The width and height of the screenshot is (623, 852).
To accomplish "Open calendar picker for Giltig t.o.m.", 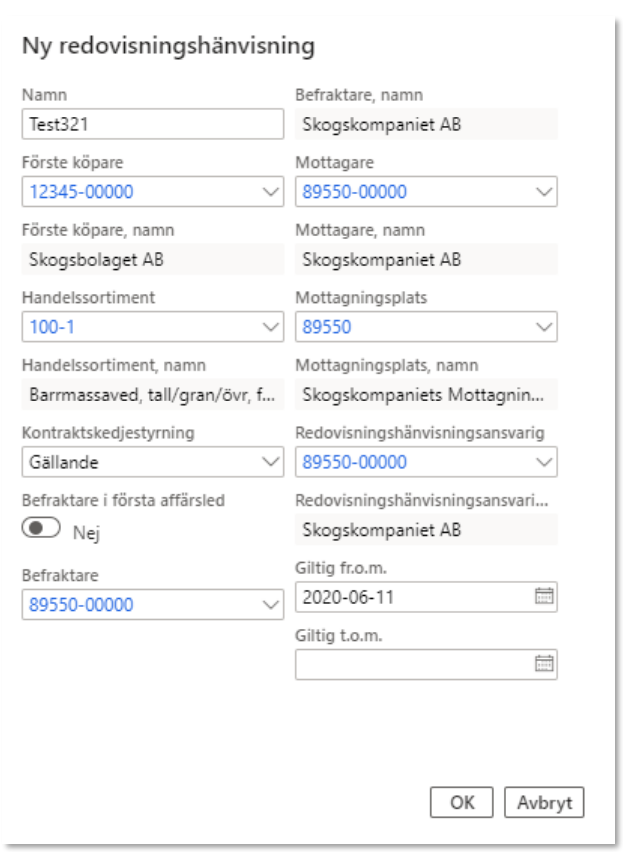I will (x=544, y=663).
